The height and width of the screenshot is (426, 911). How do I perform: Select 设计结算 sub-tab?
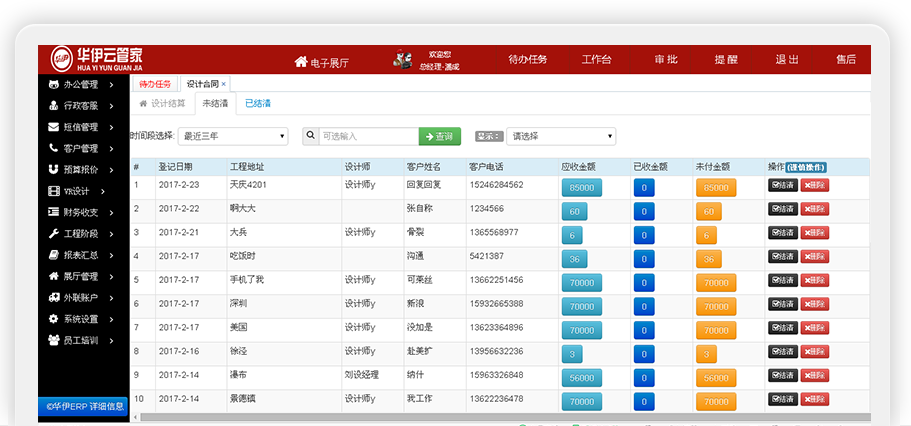(x=162, y=103)
